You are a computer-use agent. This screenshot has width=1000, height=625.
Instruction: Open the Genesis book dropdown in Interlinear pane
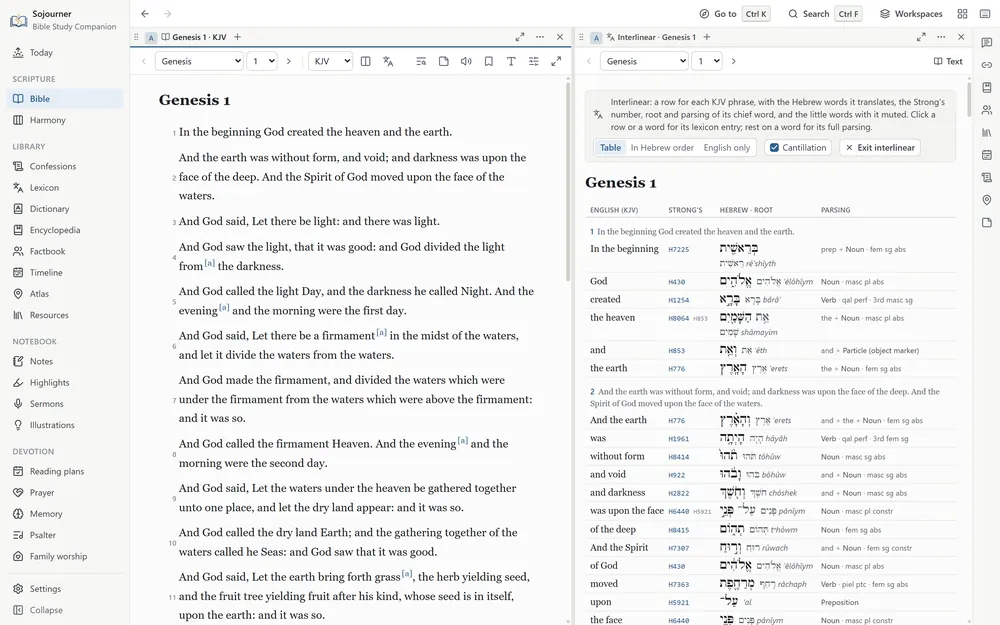644,61
